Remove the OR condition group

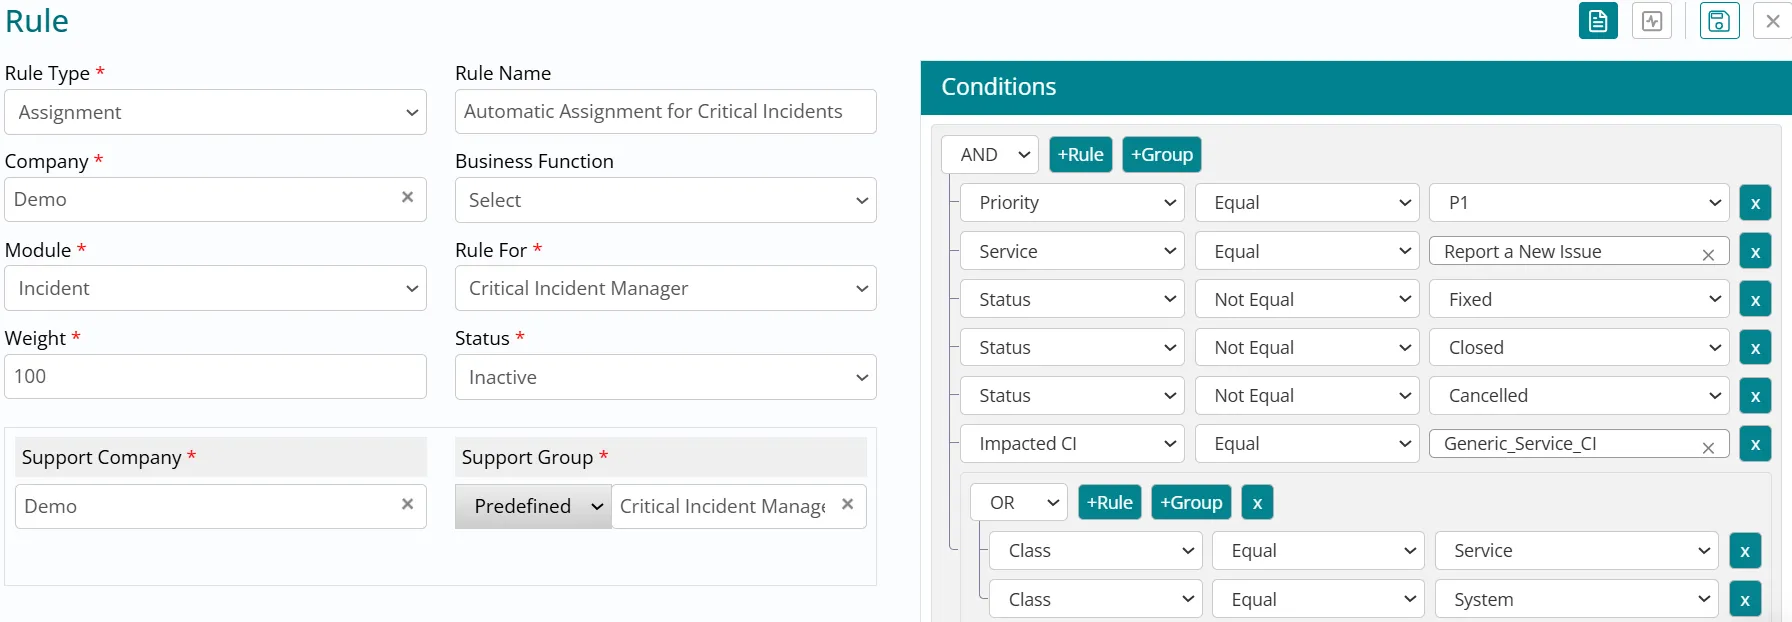(1257, 503)
